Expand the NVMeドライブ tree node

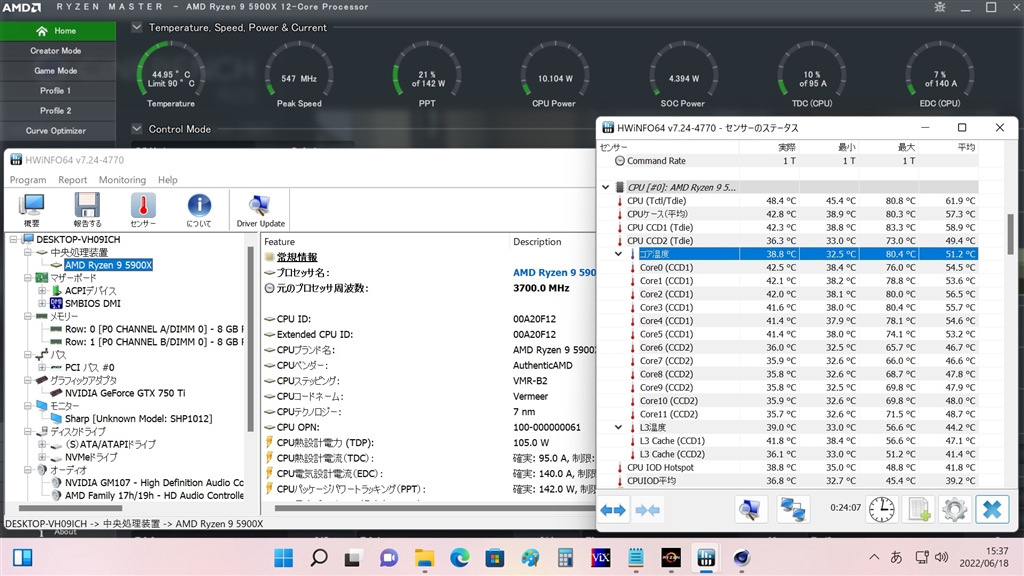pyautogui.click(x=42, y=457)
